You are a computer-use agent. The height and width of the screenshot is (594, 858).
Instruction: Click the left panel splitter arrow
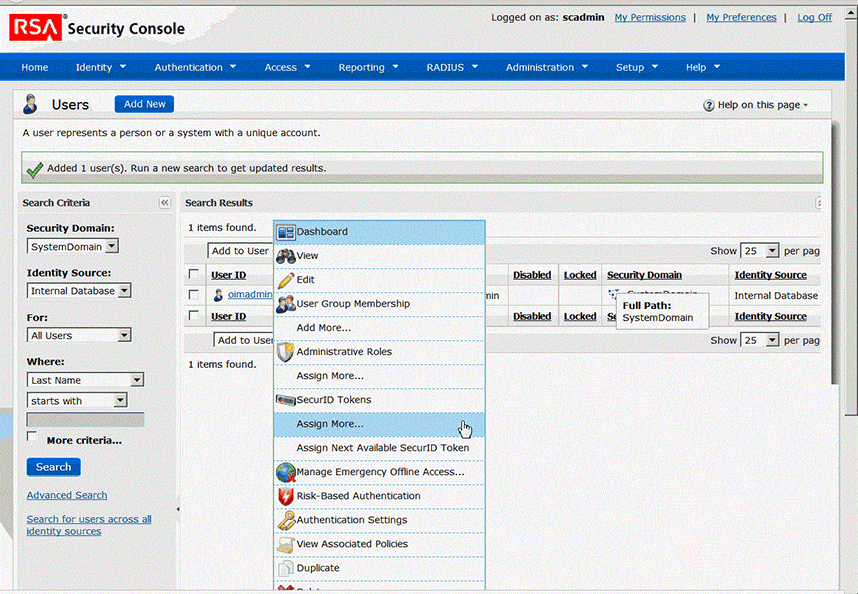[178, 509]
